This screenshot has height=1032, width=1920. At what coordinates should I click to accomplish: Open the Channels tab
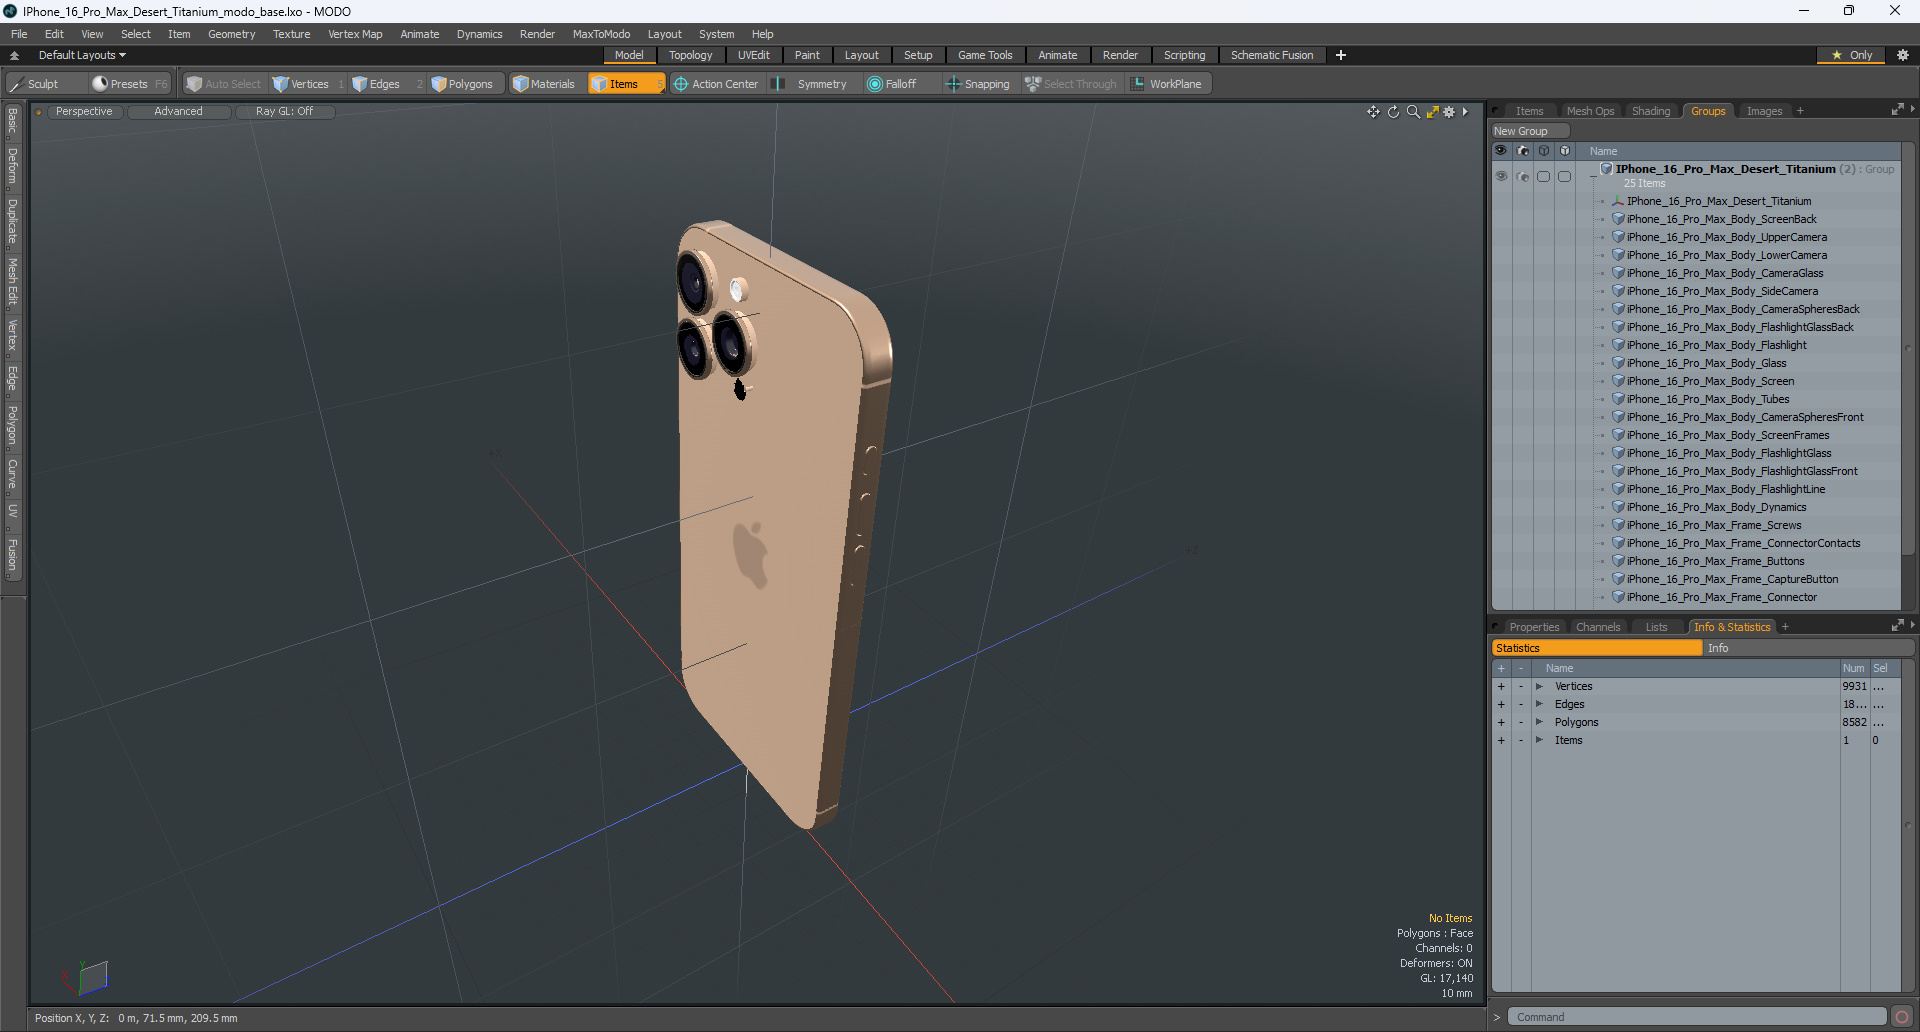click(x=1597, y=627)
